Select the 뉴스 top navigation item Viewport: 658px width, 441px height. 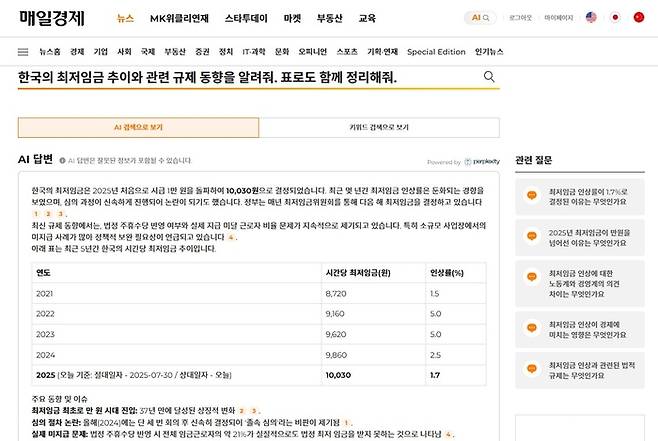click(x=125, y=18)
